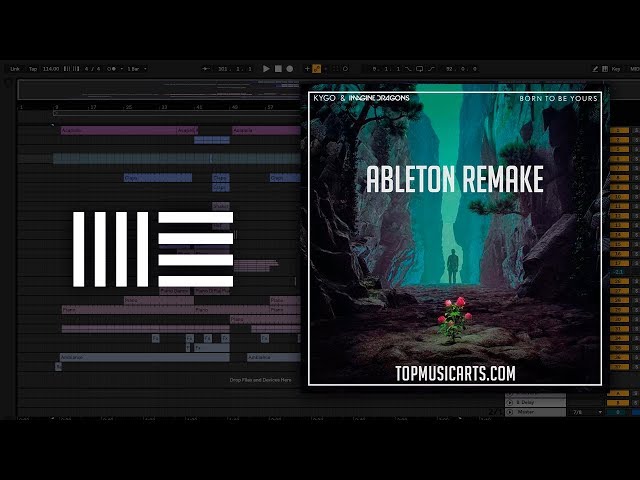Click the Re-enable Automation icon
The width and height of the screenshot is (640, 480).
(326, 69)
